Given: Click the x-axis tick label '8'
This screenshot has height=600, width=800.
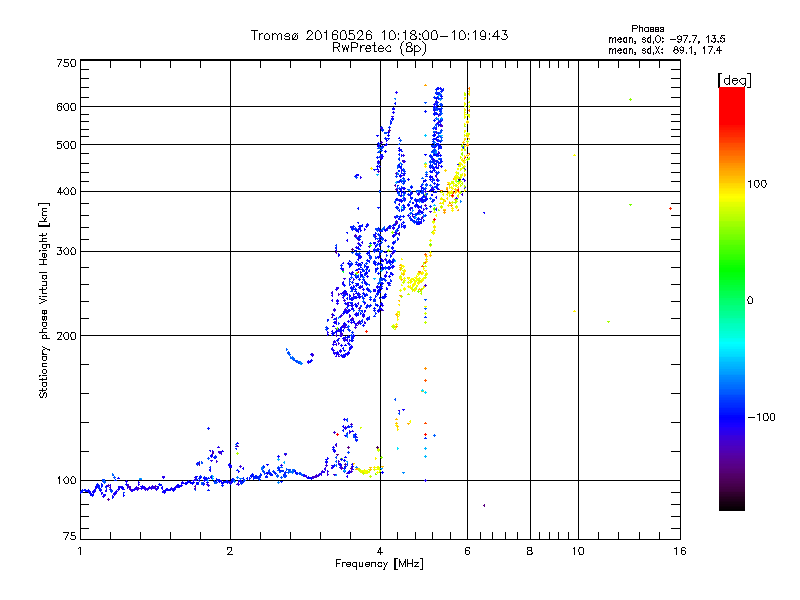Looking at the screenshot, I should [530, 551].
